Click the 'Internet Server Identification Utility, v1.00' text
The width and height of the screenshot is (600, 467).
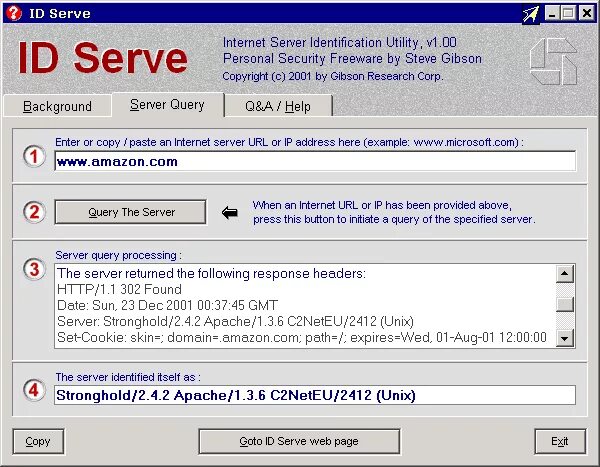click(x=339, y=42)
